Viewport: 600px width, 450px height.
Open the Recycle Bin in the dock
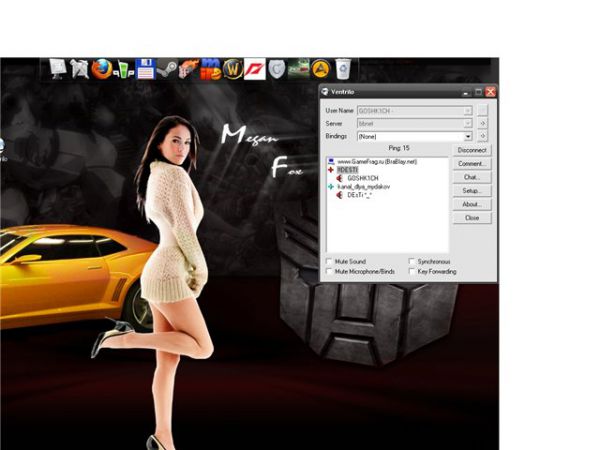coord(343,69)
